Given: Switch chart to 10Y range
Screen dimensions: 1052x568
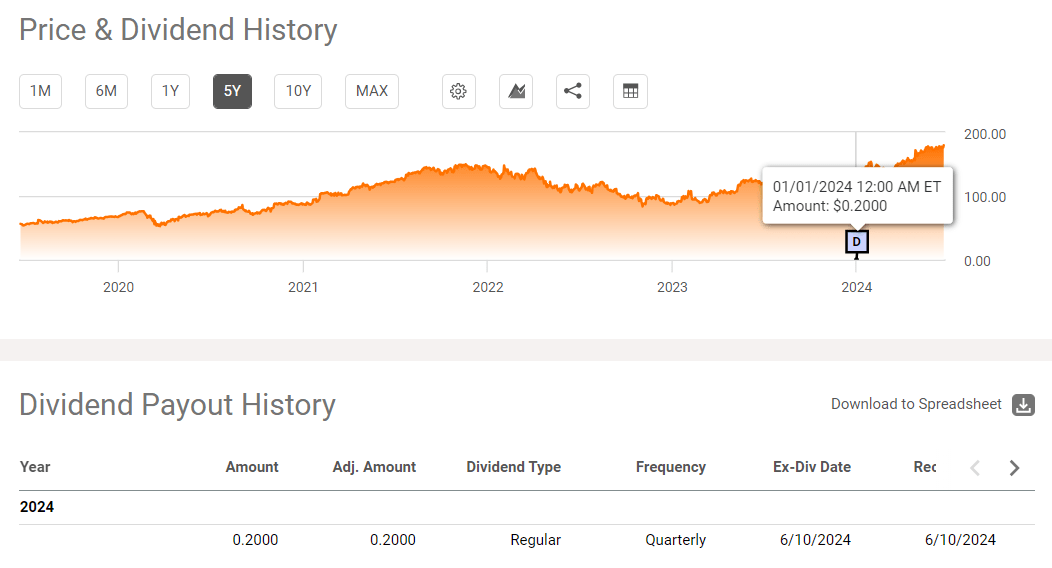Looking at the screenshot, I should pyautogui.click(x=298, y=91).
